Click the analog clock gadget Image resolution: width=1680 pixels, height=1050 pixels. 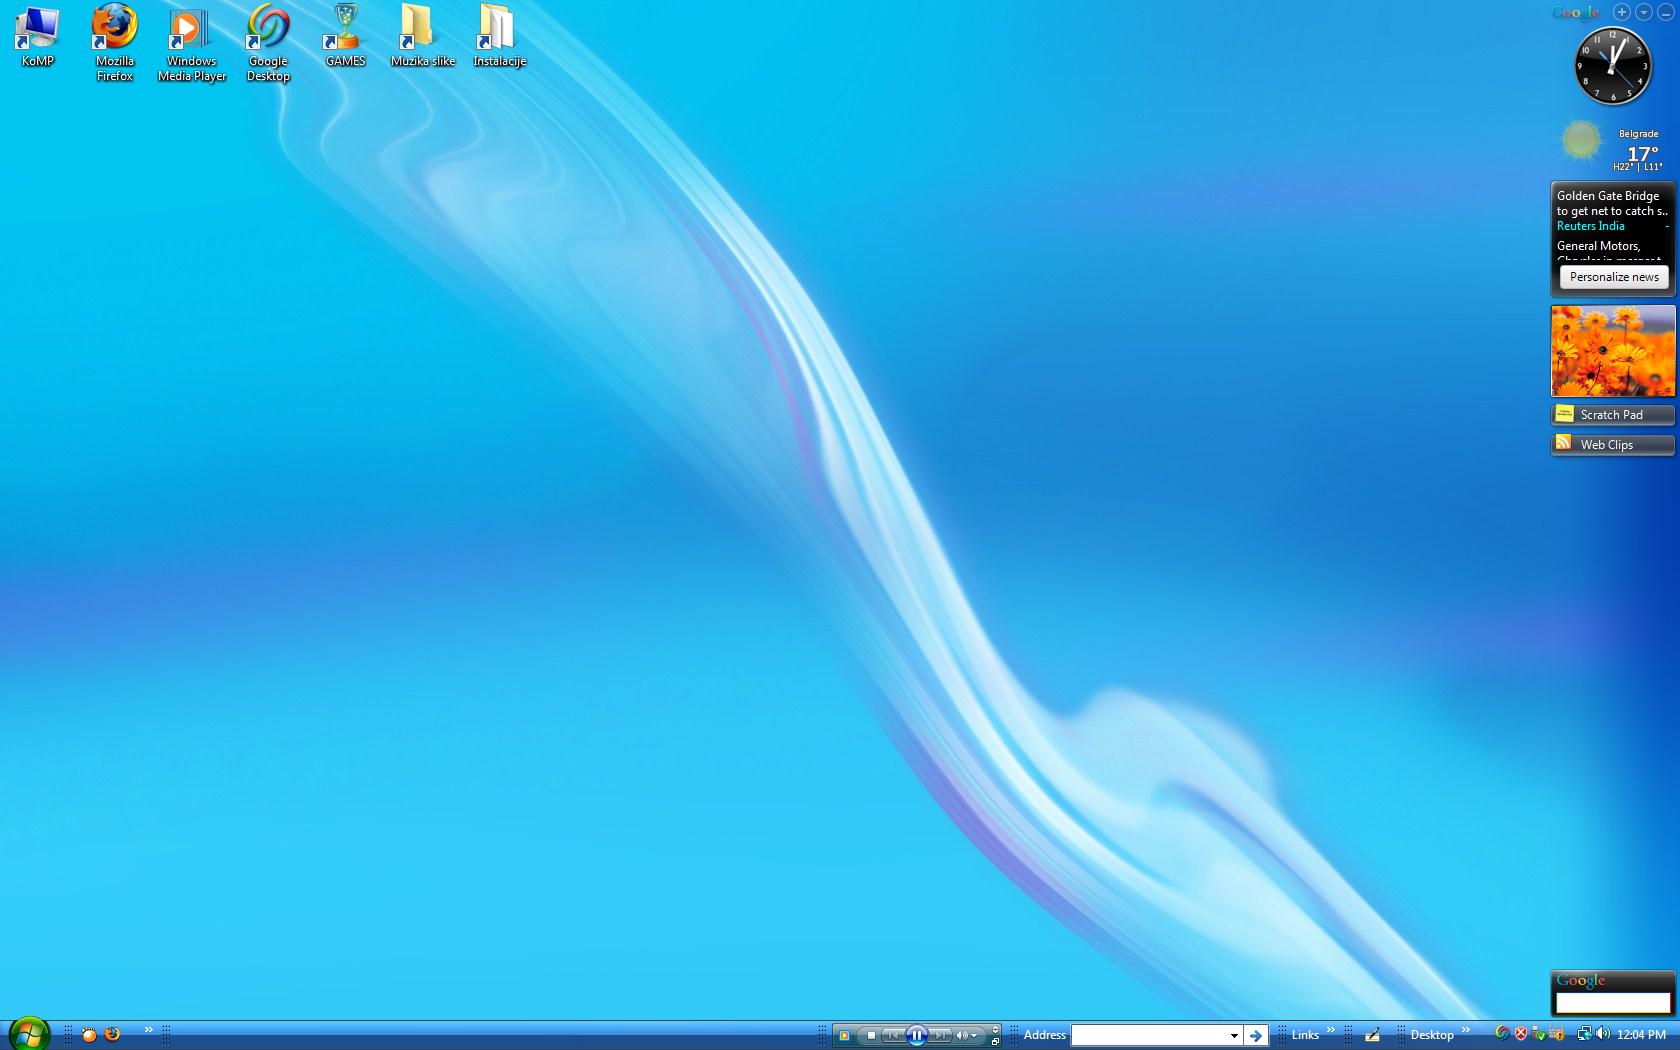[1613, 66]
